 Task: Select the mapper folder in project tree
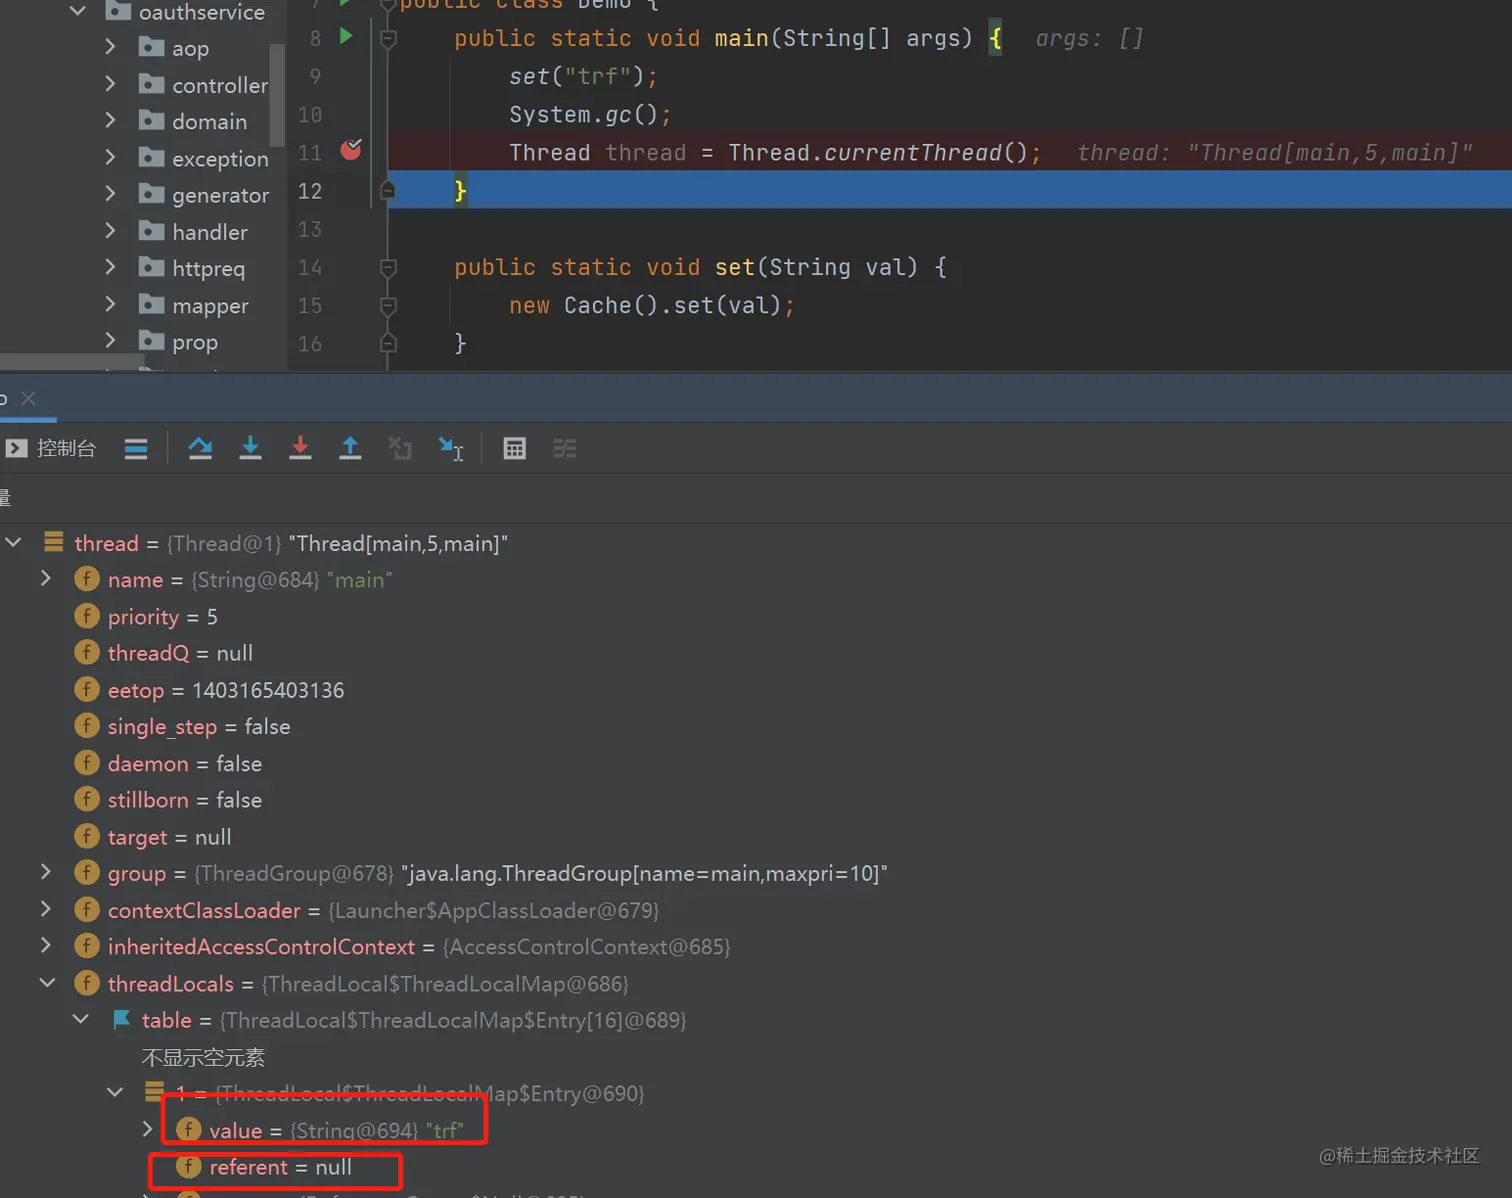coord(210,305)
